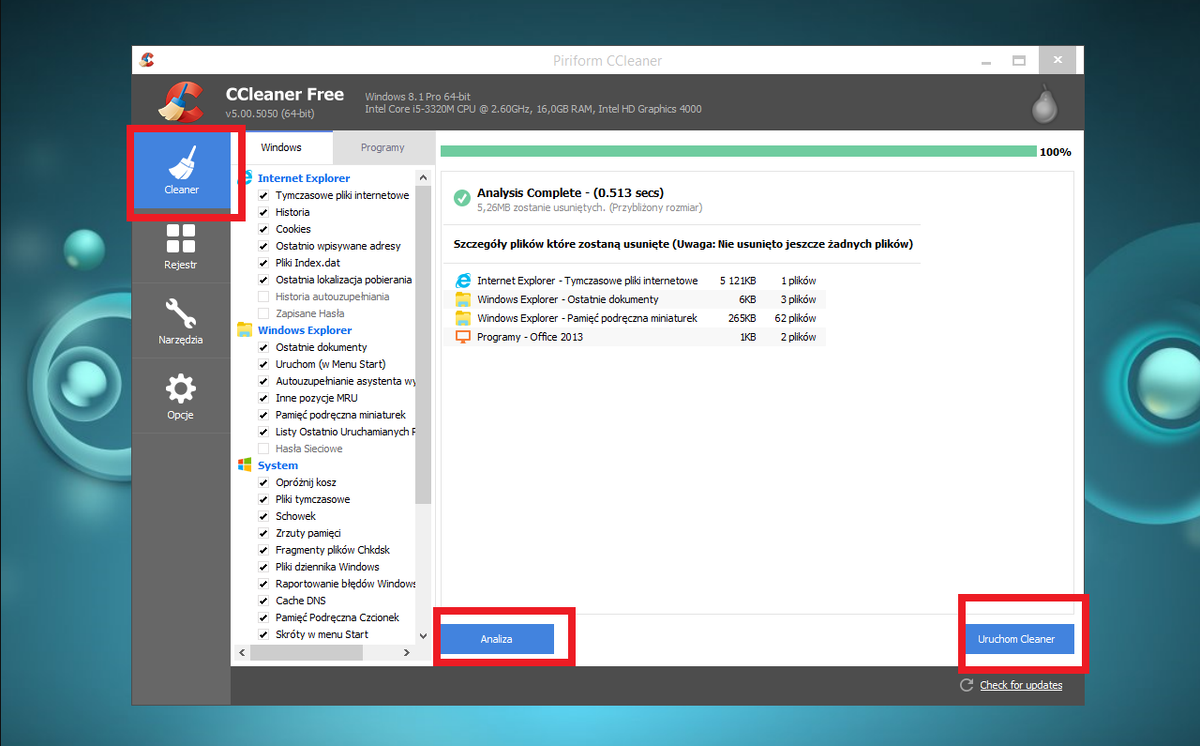Click the refresh icon beside Check for updates
1200x746 pixels.
(967, 685)
